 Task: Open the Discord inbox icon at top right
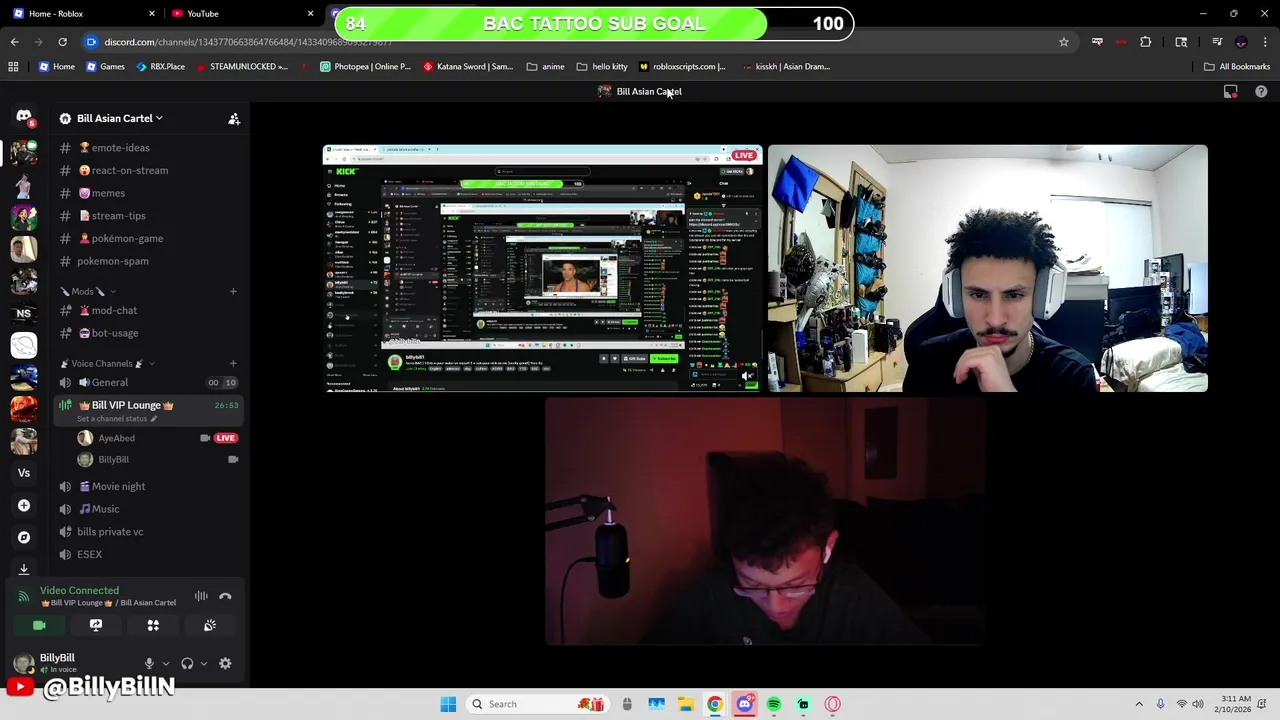point(1231,91)
